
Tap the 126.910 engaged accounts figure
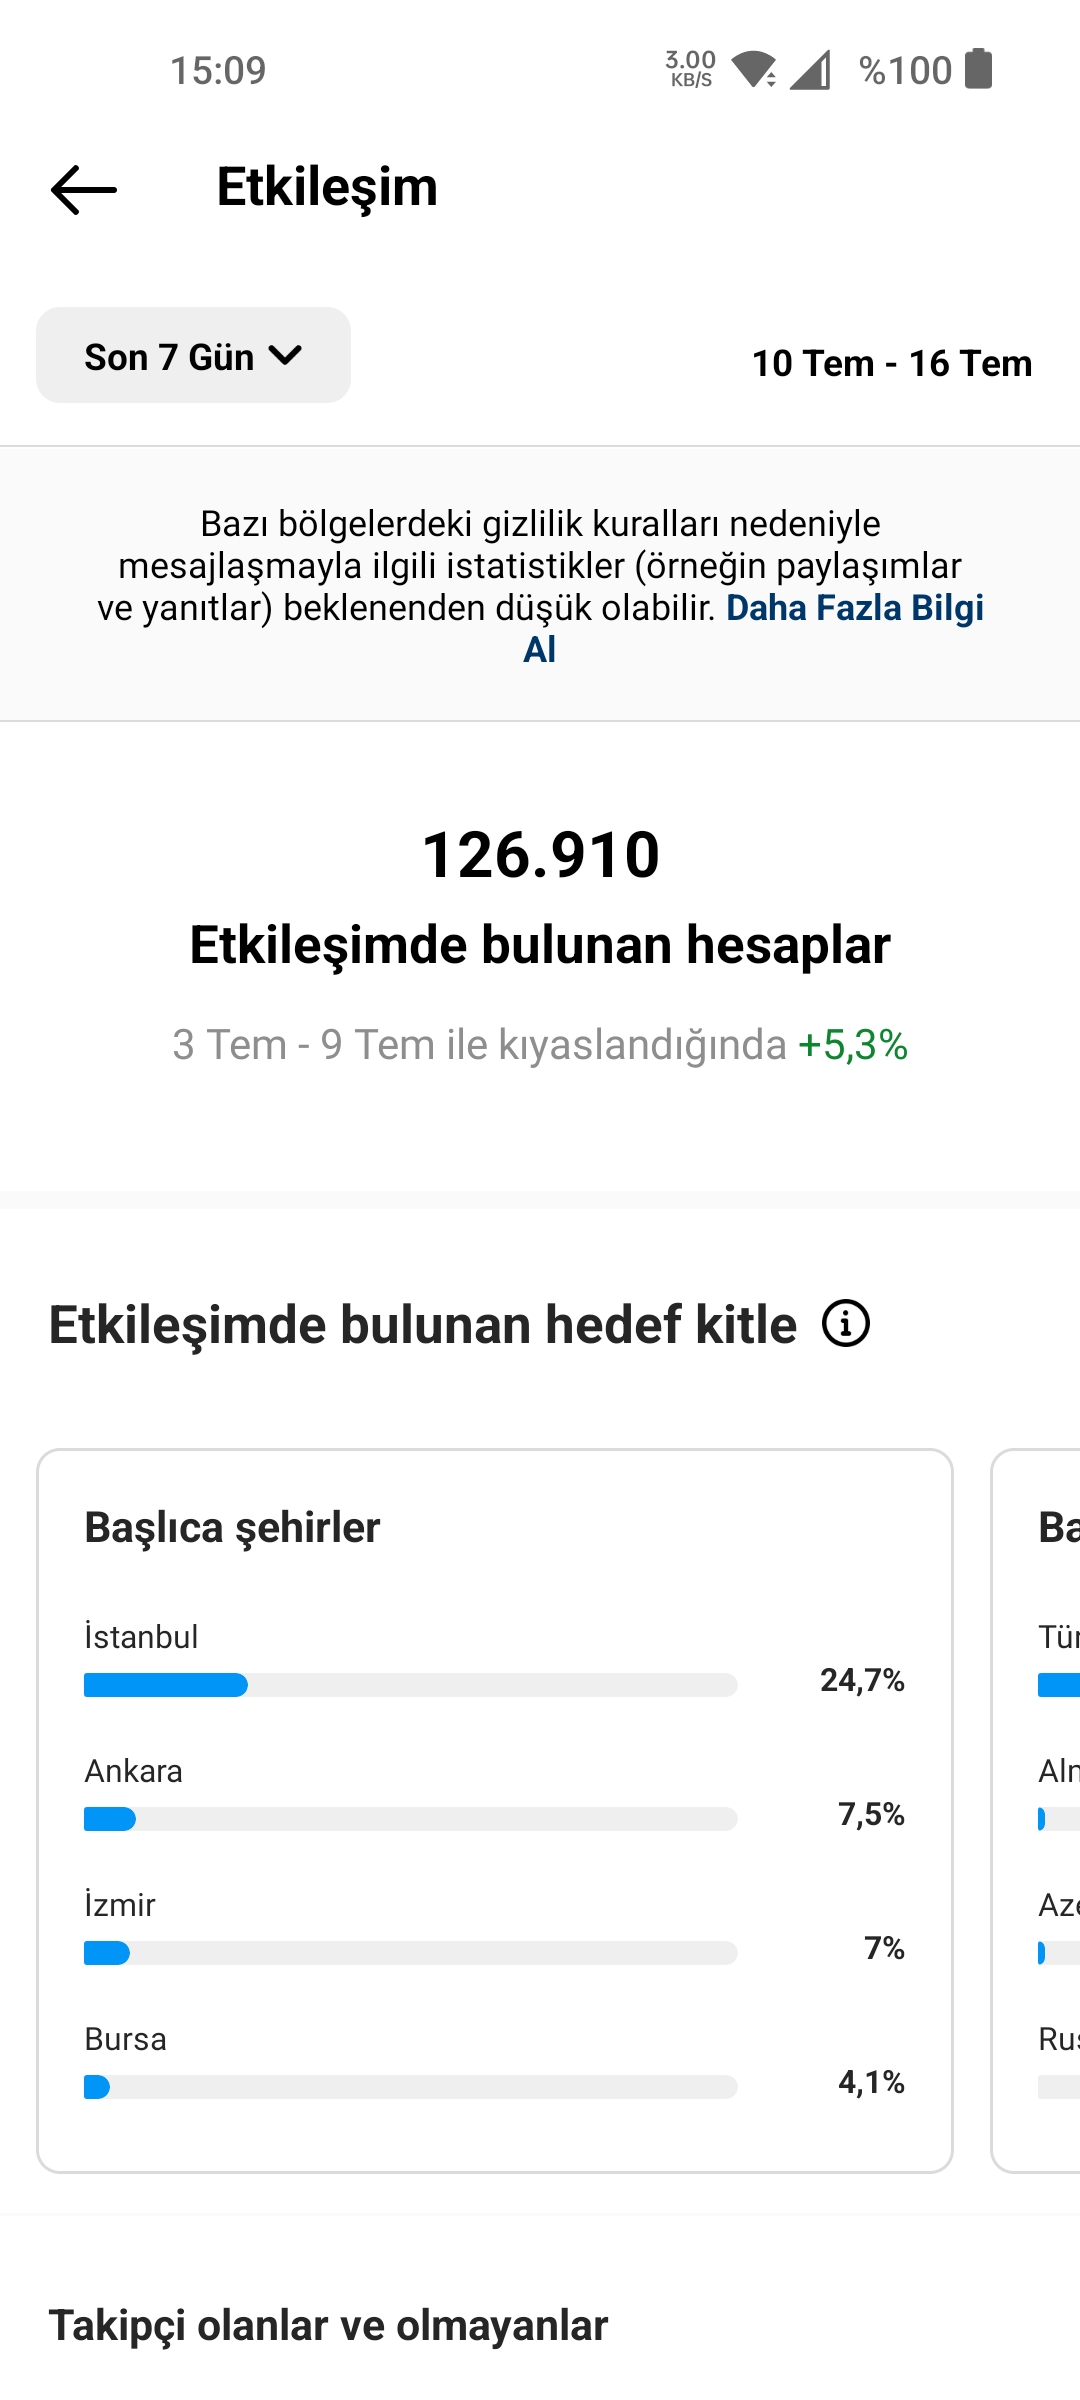tap(540, 855)
